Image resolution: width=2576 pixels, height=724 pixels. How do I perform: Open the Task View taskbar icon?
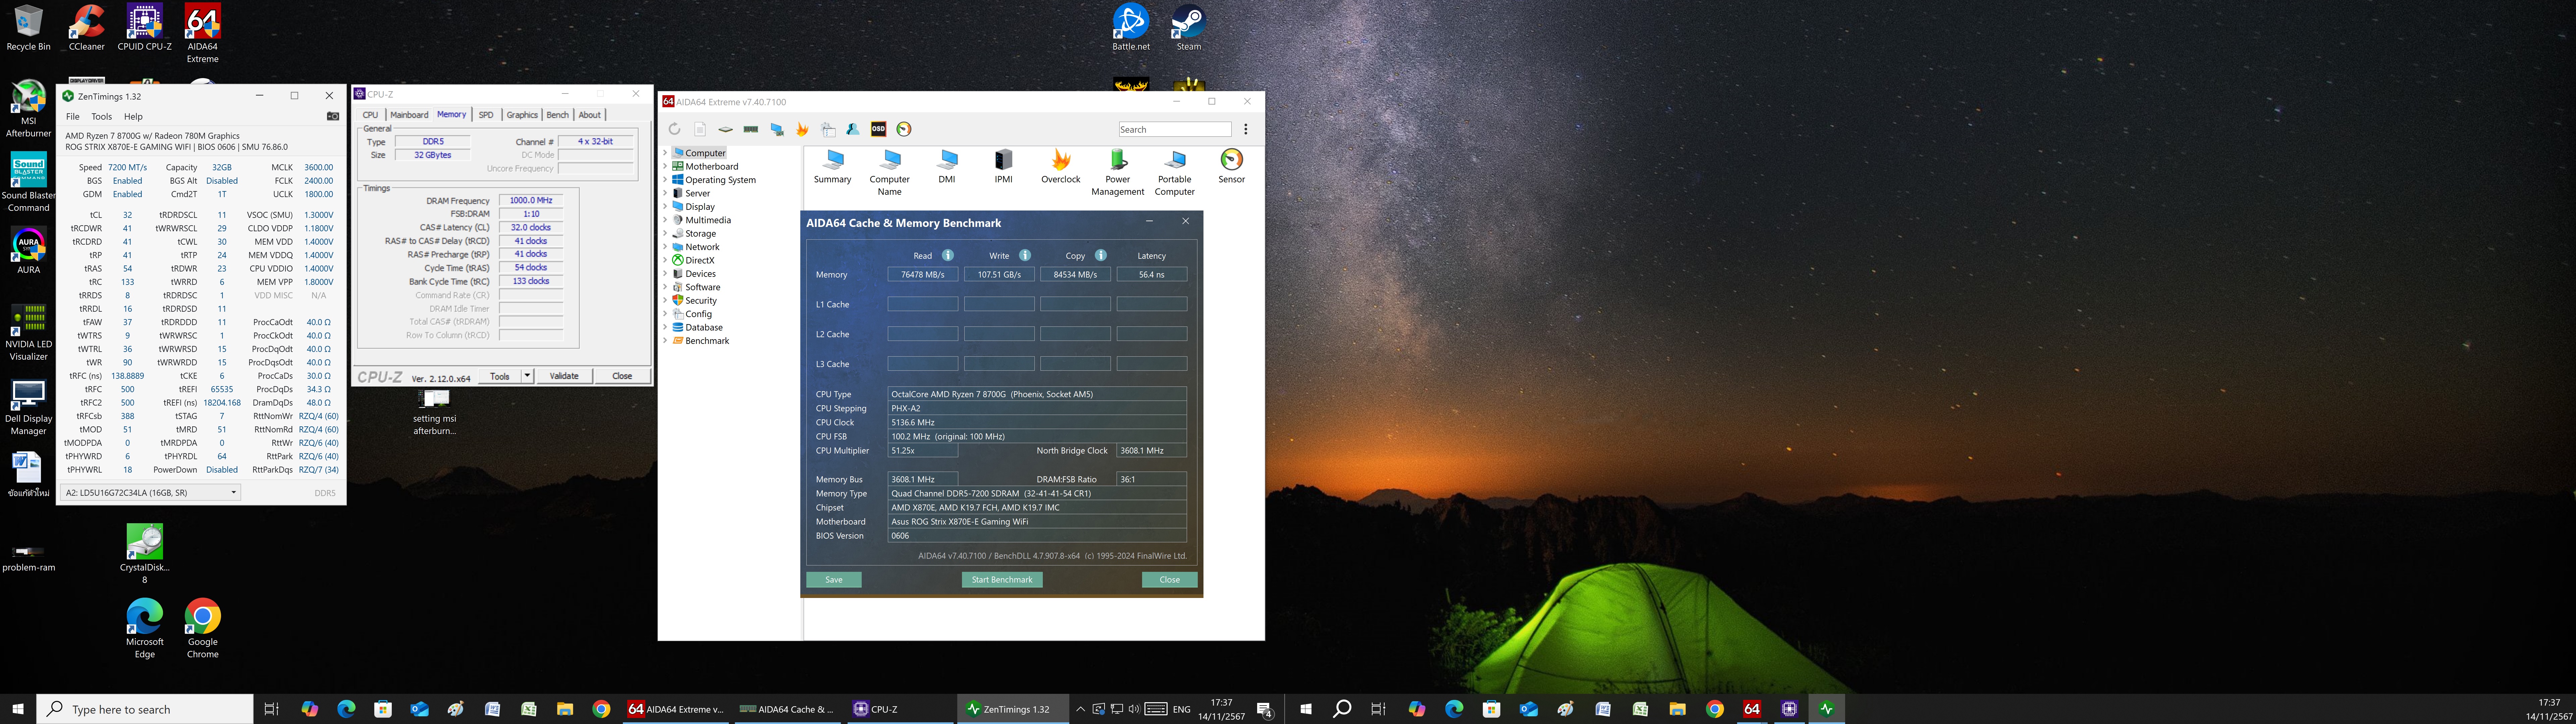pyautogui.click(x=271, y=709)
